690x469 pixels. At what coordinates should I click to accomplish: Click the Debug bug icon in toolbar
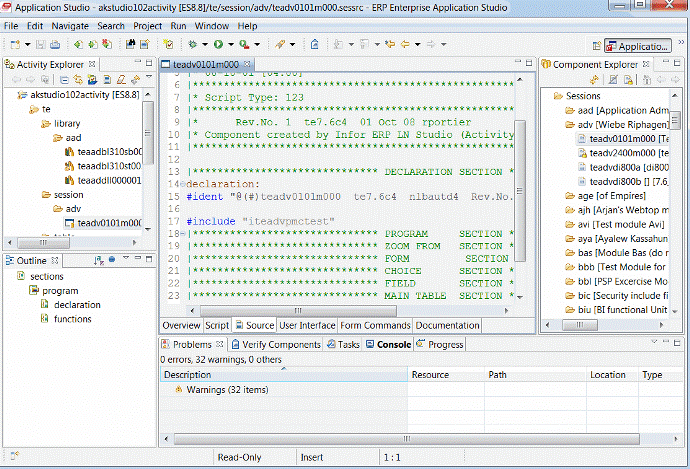click(x=194, y=45)
